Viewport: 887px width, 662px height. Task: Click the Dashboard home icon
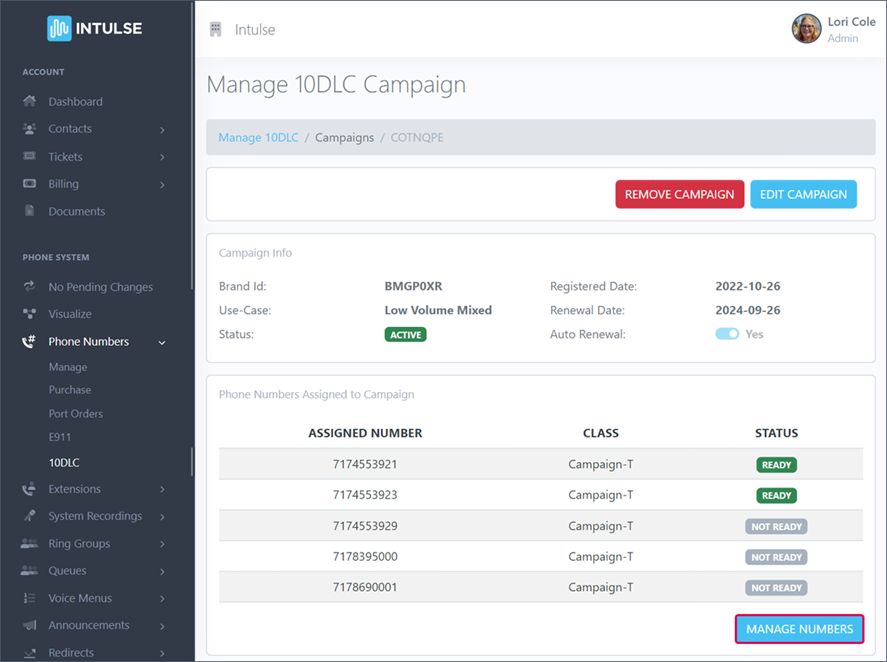[30, 102]
